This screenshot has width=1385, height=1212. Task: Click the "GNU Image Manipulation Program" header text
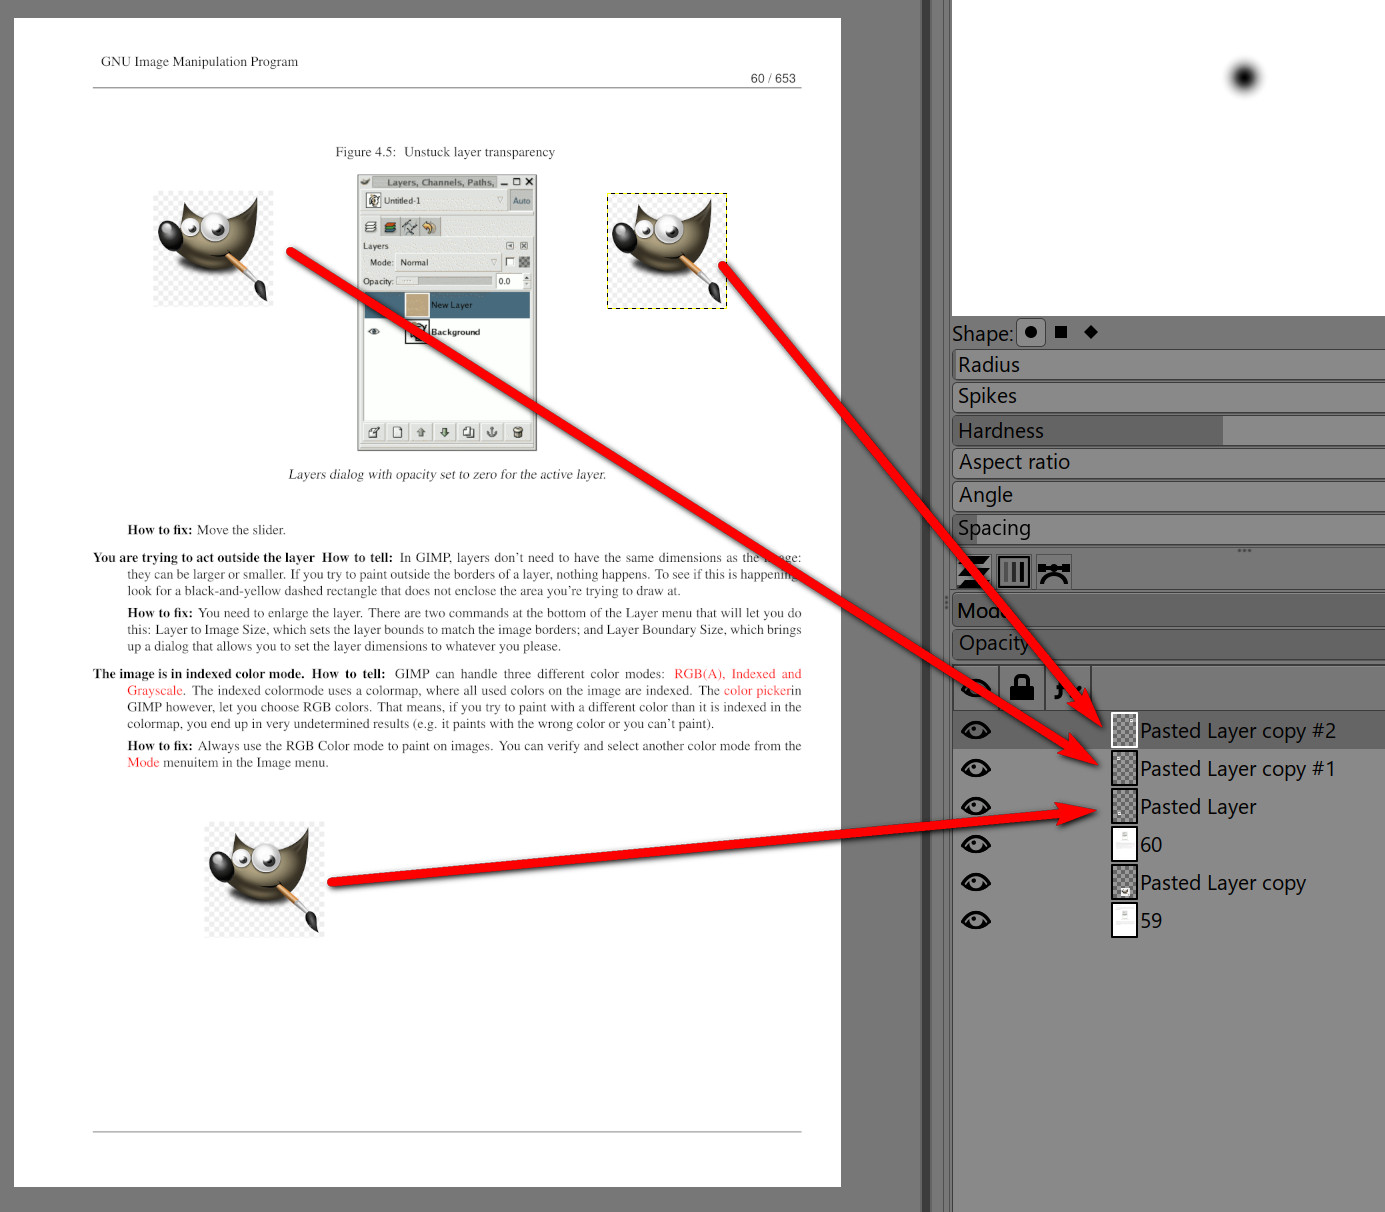[199, 62]
